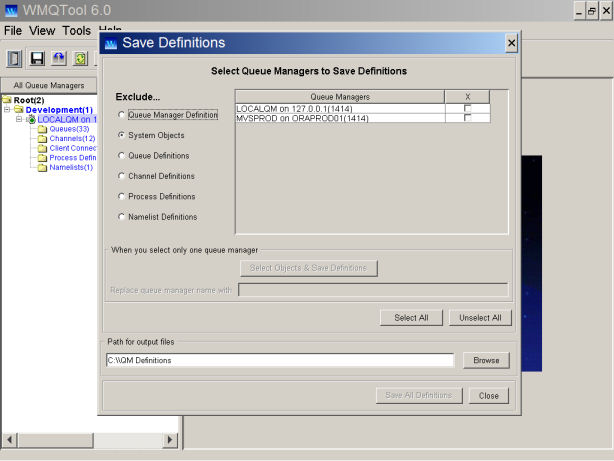Click the Close button in the dialog

click(489, 396)
